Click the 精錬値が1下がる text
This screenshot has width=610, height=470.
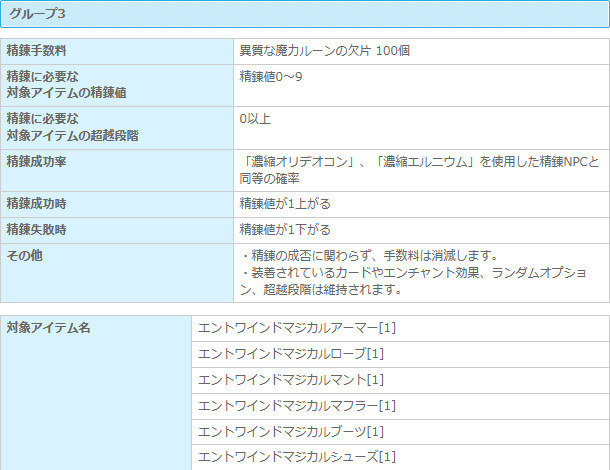284,229
